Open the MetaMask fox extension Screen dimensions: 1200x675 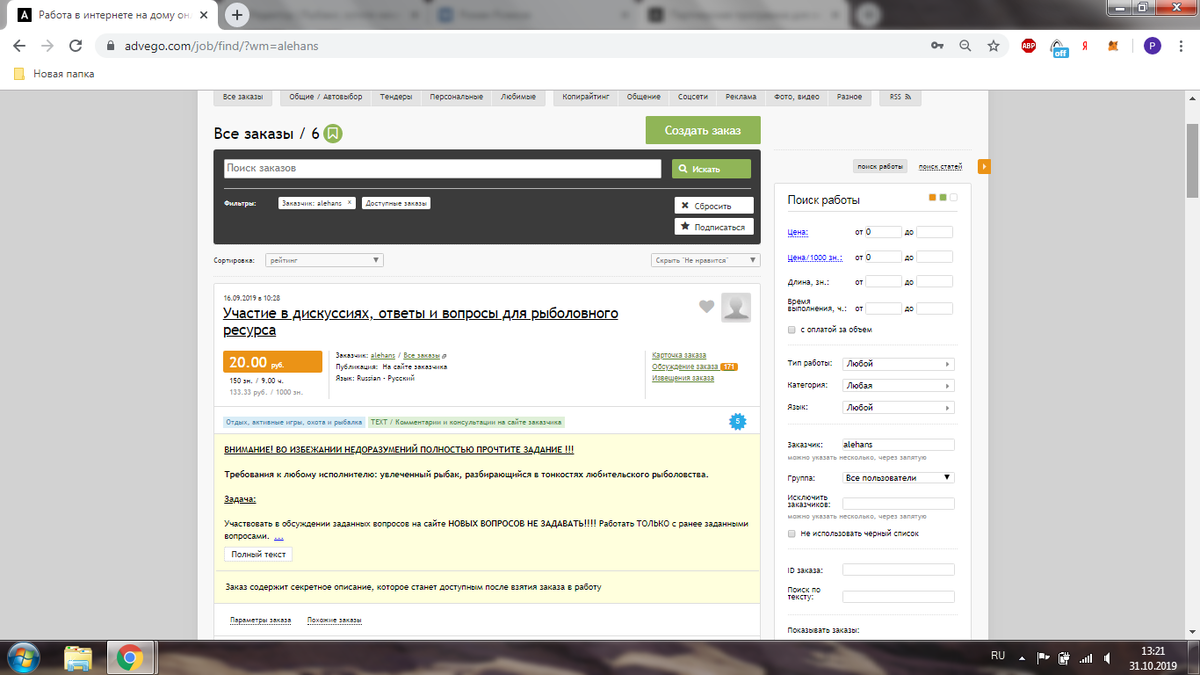1113,46
